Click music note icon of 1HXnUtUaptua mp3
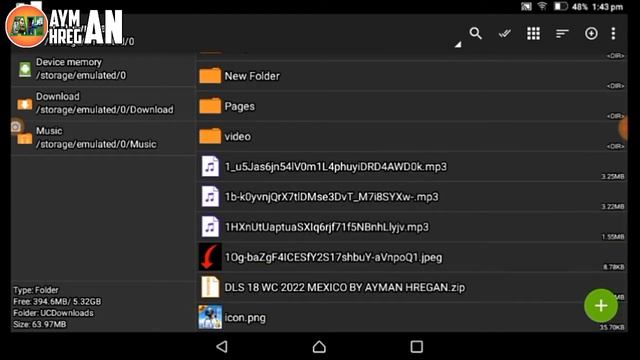The height and width of the screenshot is (360, 640). click(210, 227)
